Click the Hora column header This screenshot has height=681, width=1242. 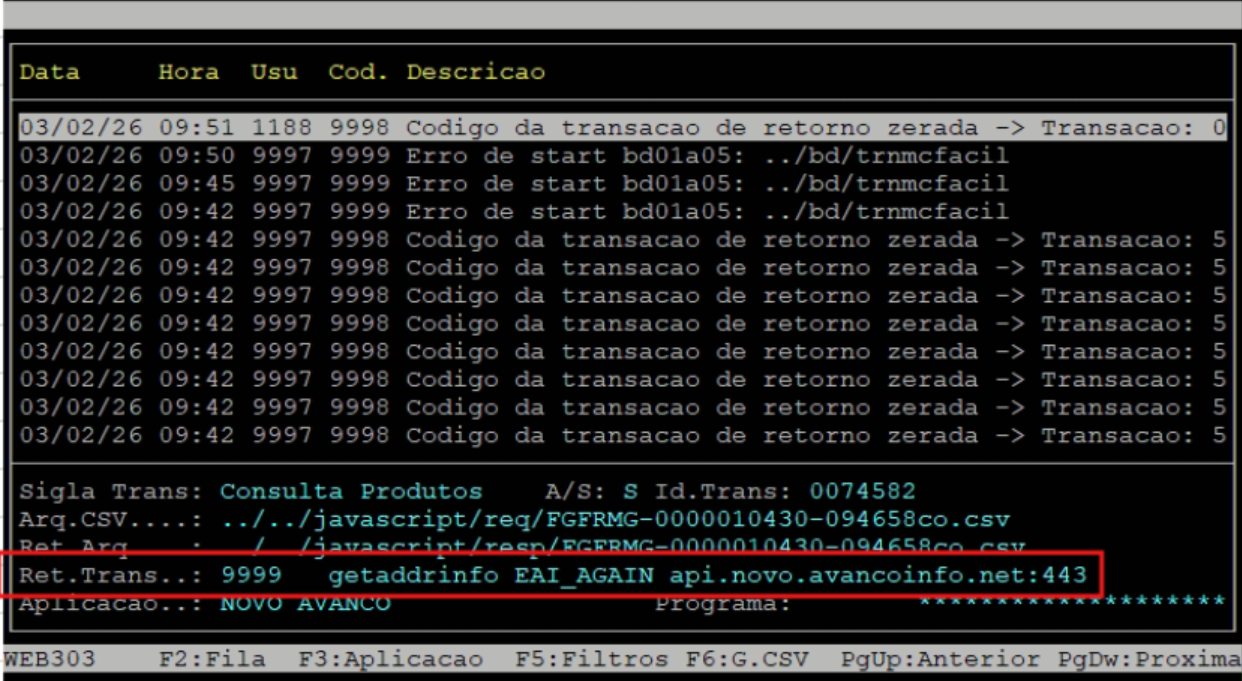point(190,73)
